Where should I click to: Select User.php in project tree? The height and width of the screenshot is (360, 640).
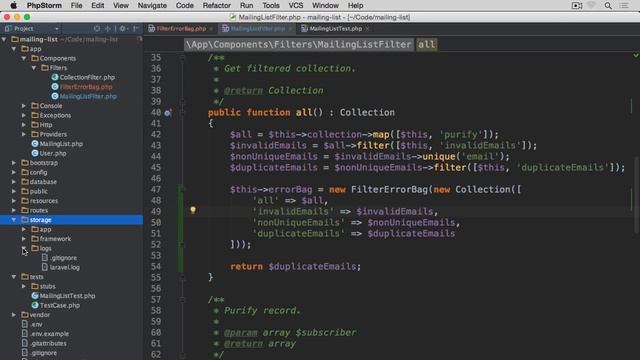pyautogui.click(x=53, y=153)
